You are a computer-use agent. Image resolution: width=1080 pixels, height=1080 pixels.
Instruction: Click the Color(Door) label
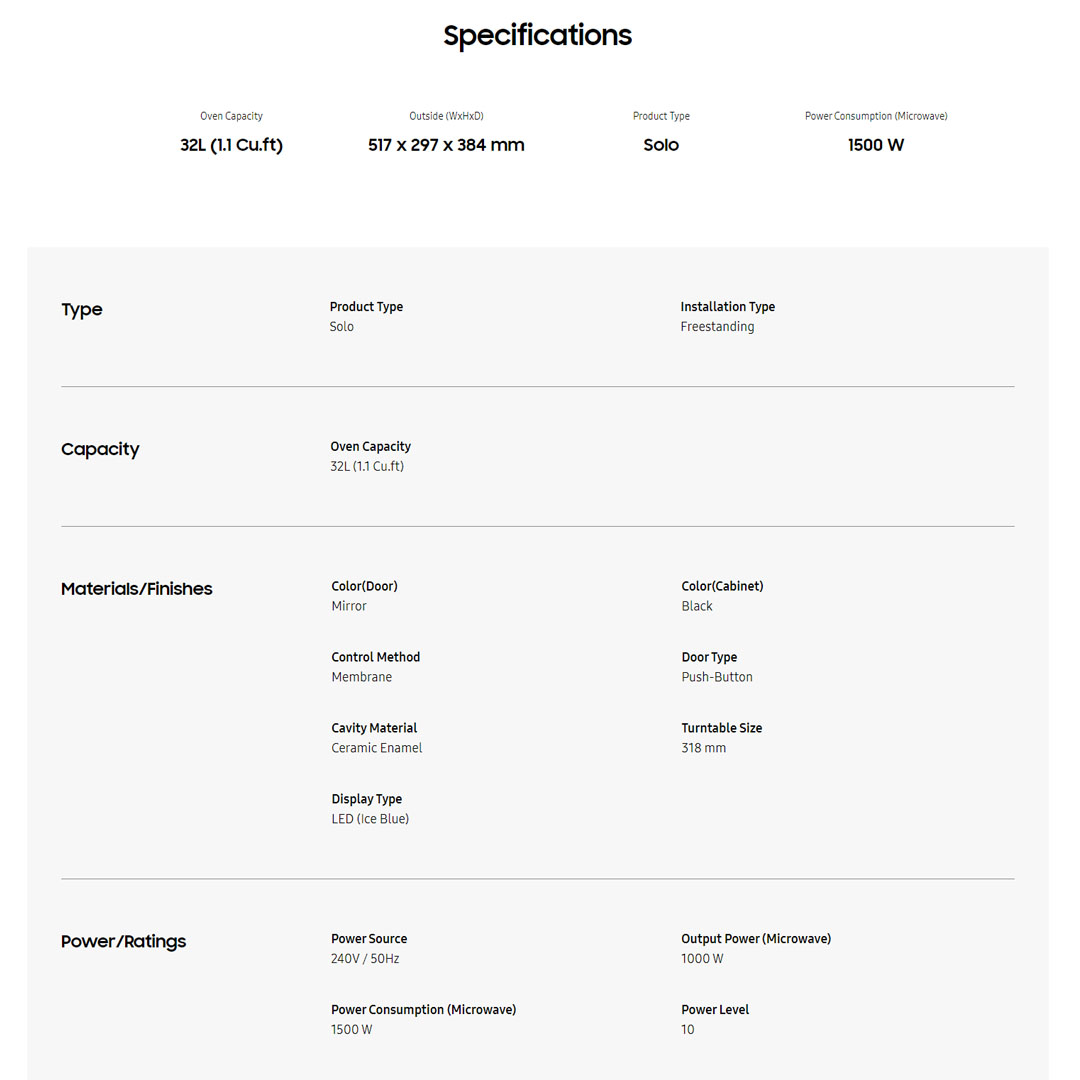(364, 586)
